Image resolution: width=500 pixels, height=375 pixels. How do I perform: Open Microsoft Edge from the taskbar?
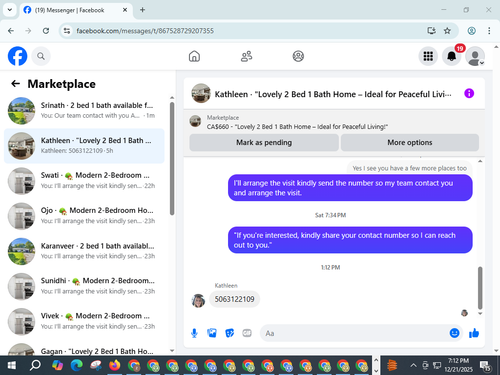(77, 365)
